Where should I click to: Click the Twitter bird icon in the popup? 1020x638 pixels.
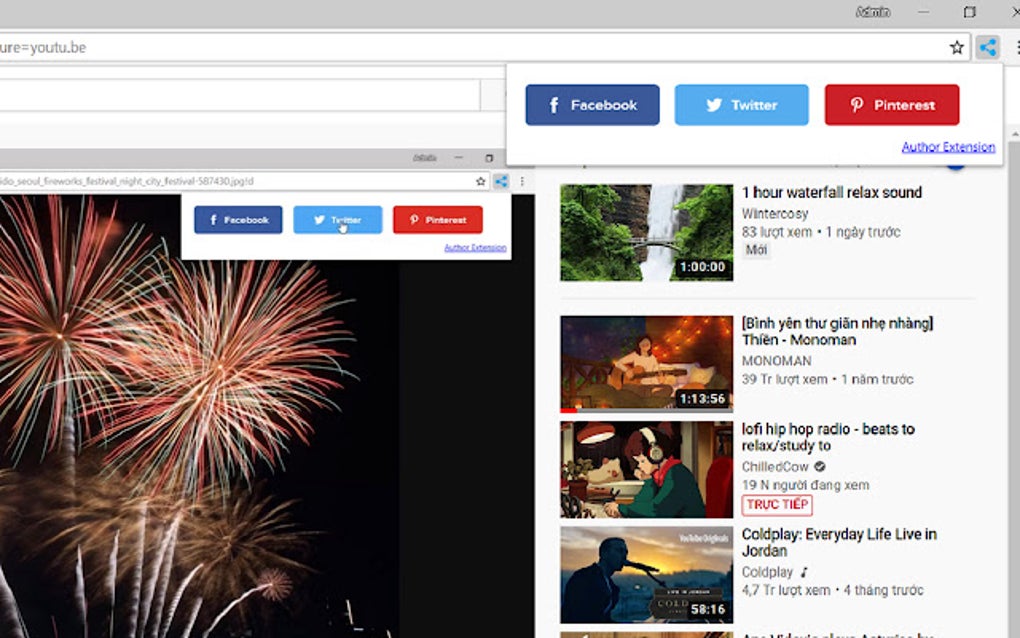pos(716,104)
